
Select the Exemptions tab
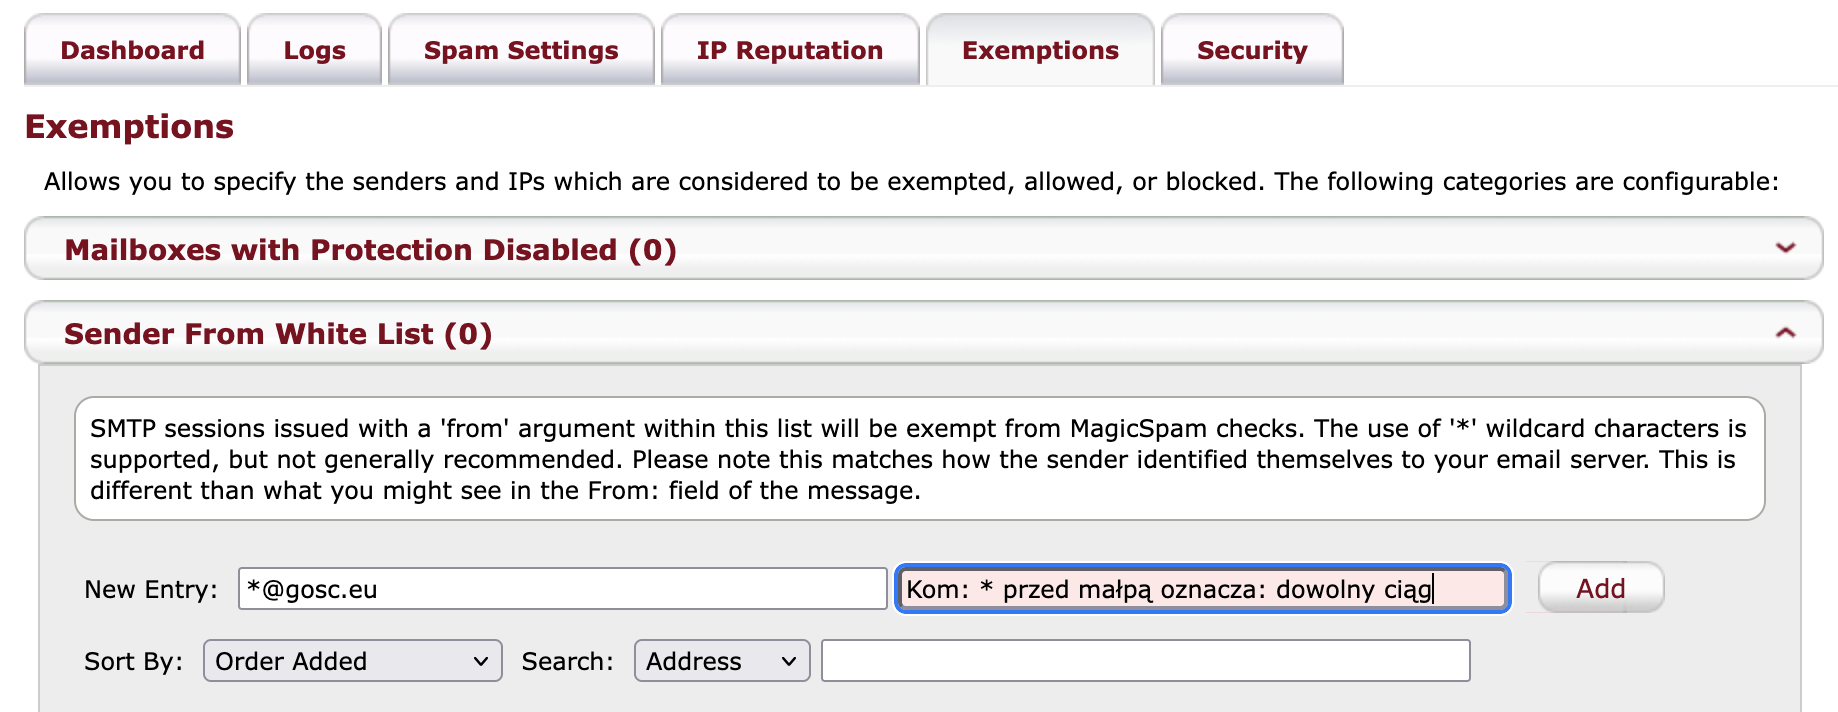tap(1040, 51)
